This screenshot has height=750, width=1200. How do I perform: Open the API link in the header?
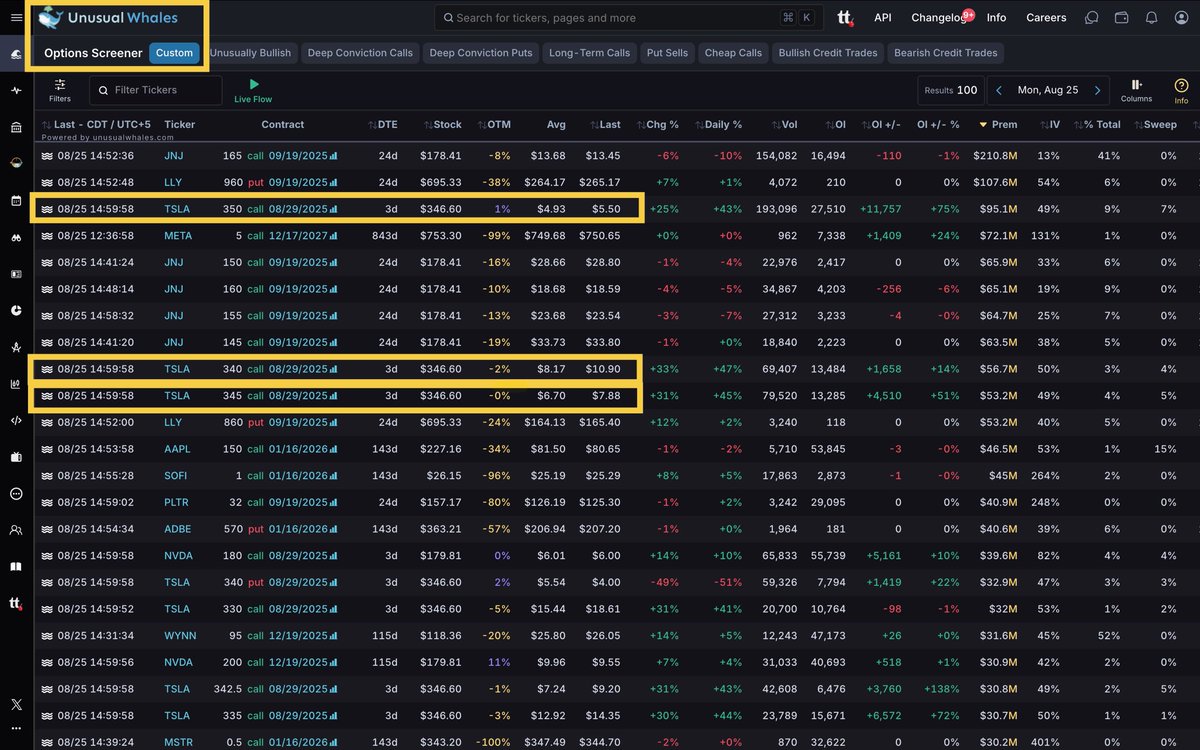(x=882, y=18)
